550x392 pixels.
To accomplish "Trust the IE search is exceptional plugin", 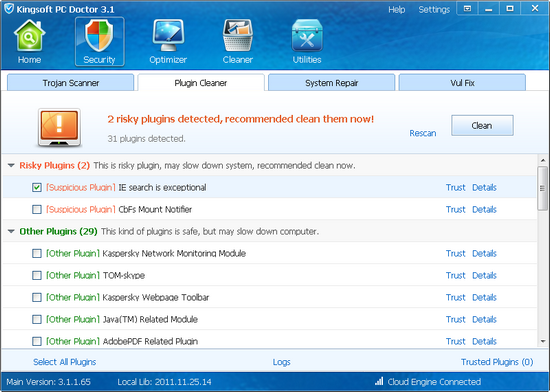I will point(456,188).
